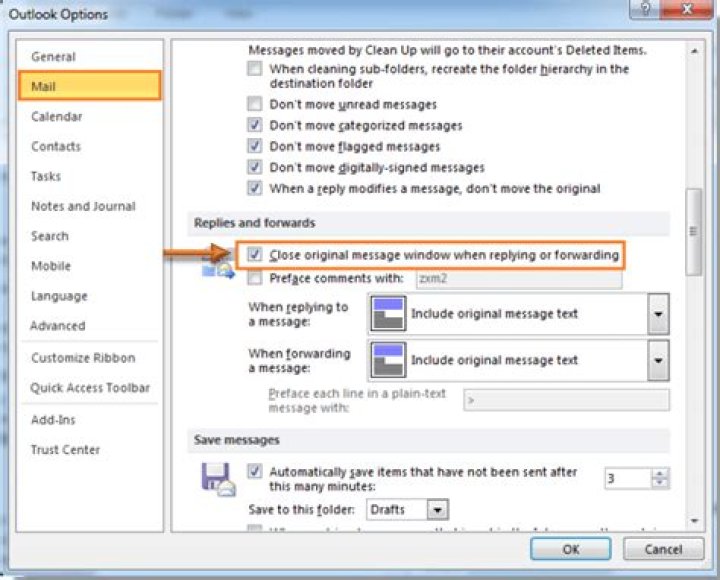This screenshot has height=580, width=720.
Task: Click the scrollbar down arrow
Action: coord(694,521)
